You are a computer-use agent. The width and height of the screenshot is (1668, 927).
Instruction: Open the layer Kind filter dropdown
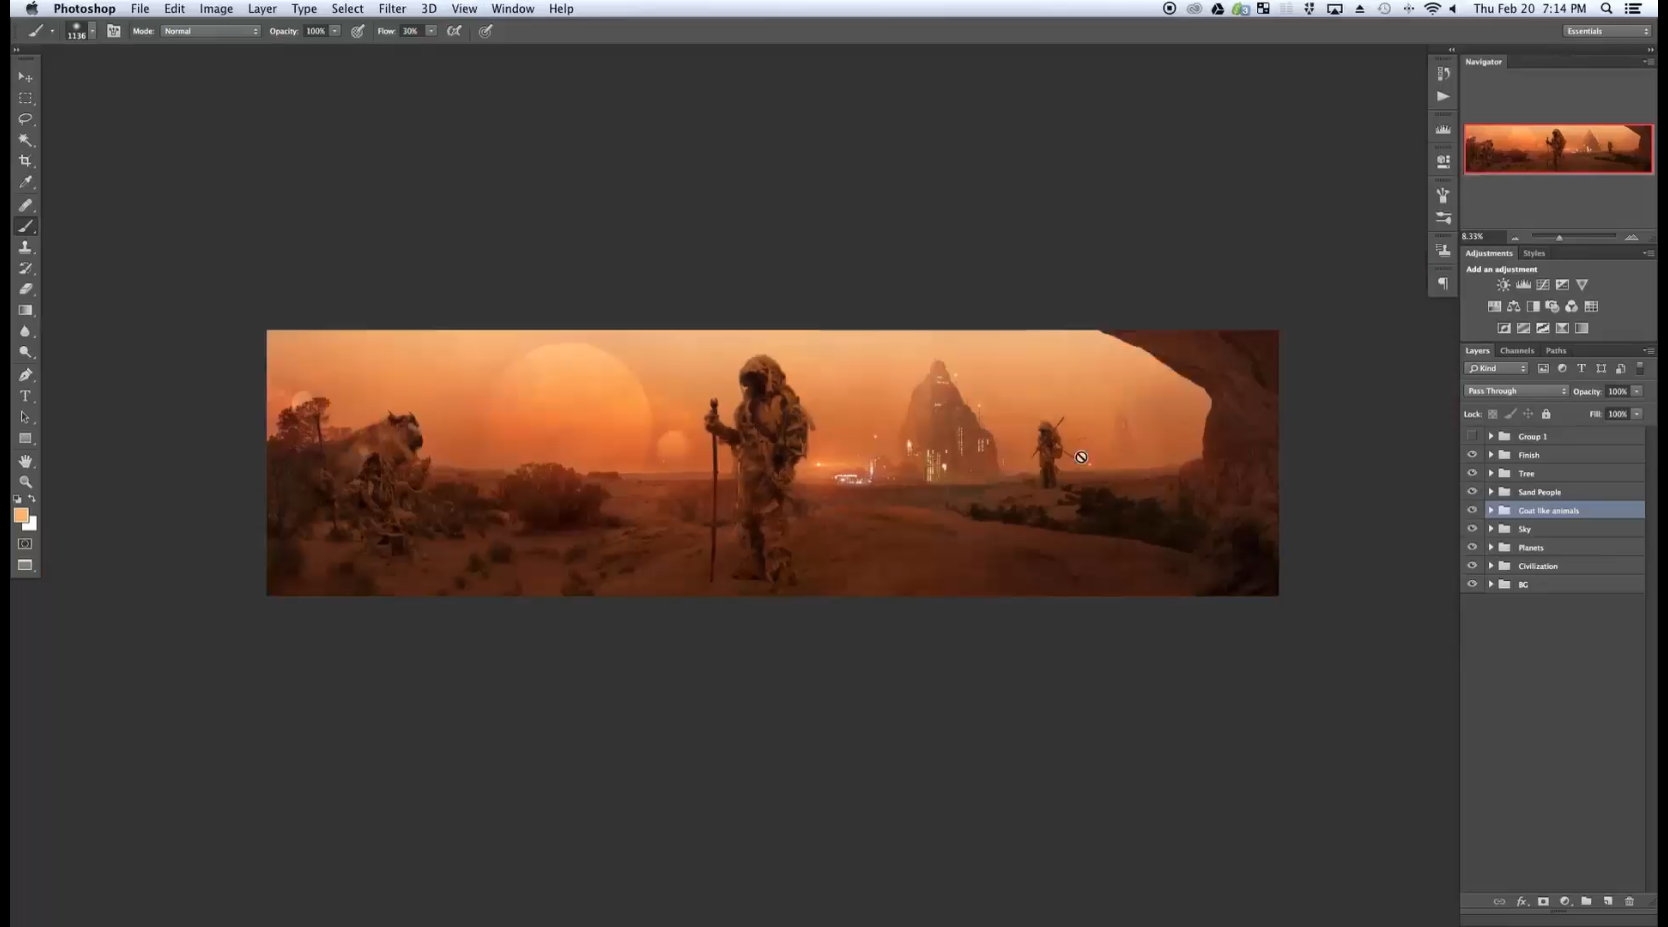point(1497,369)
